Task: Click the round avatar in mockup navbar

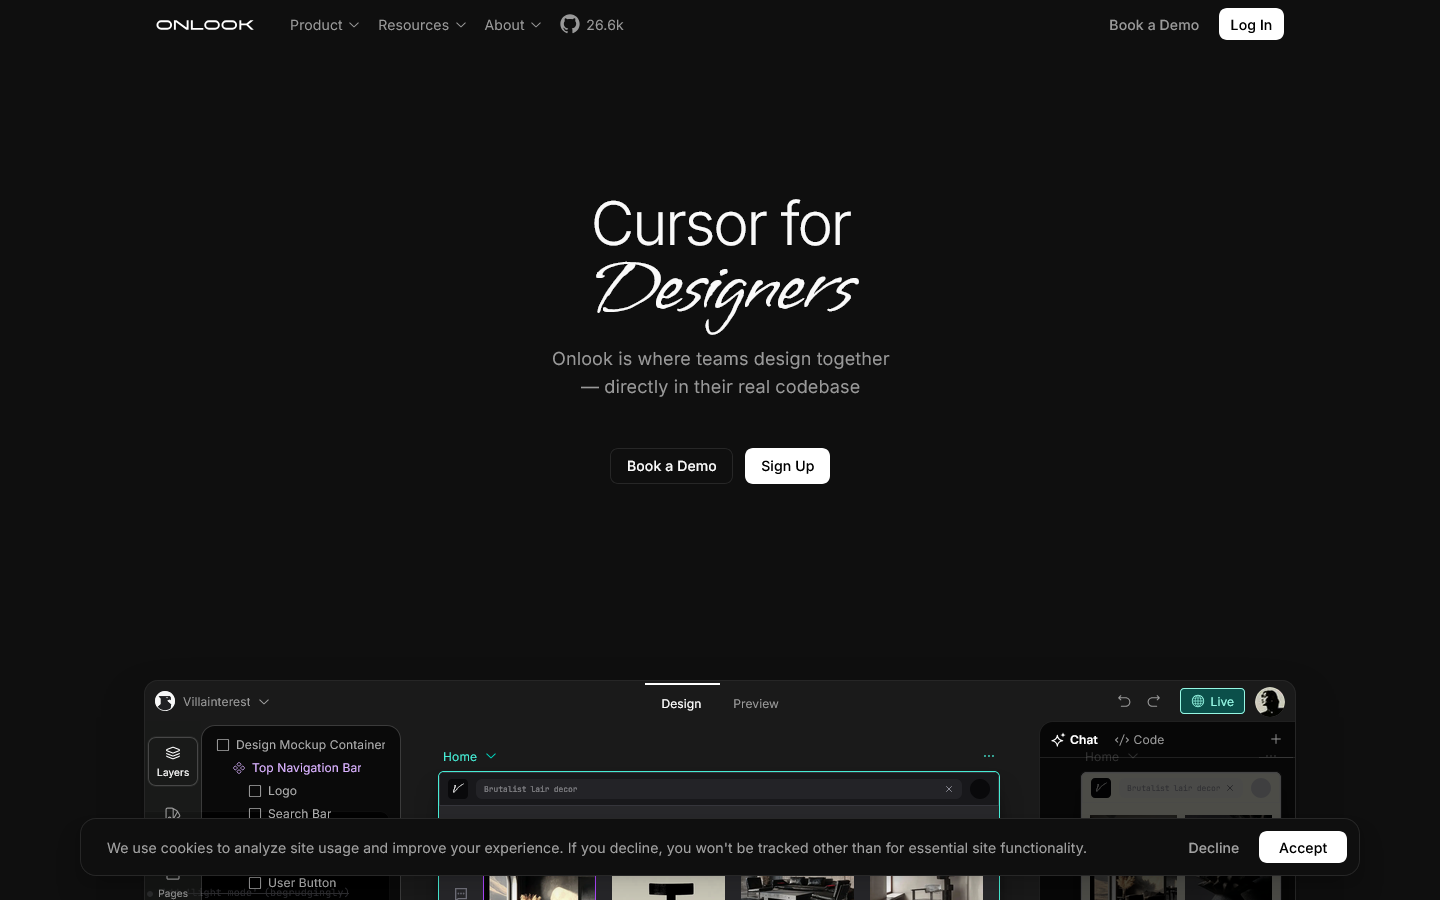Action: click(980, 789)
